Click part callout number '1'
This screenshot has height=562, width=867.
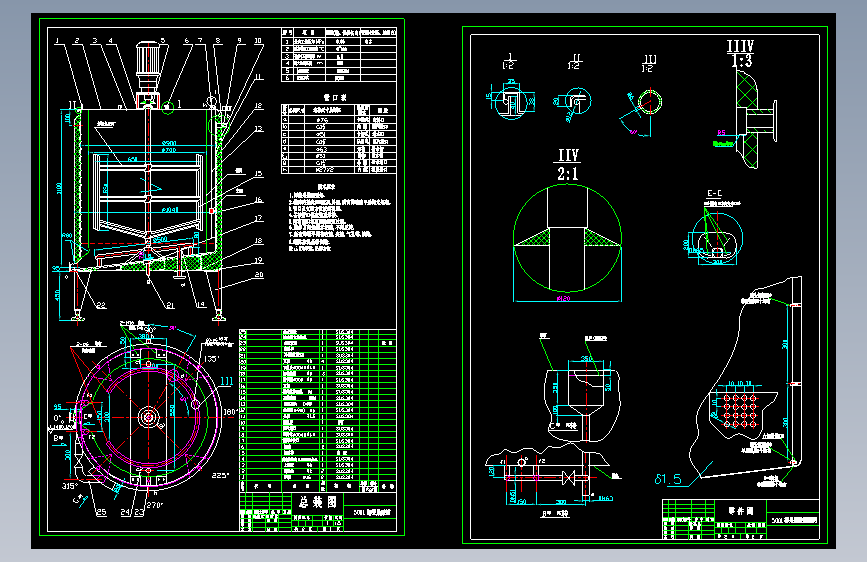coord(57,40)
